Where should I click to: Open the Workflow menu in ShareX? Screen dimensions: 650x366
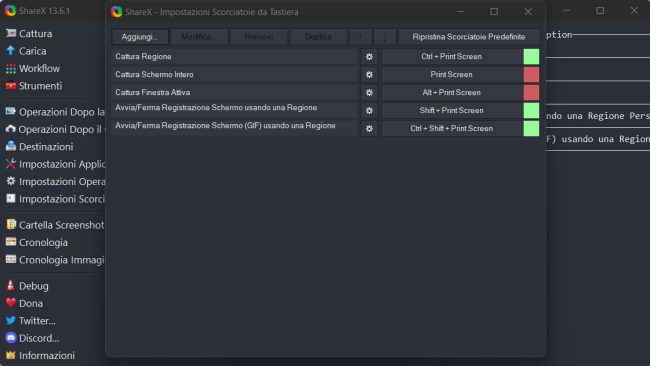click(x=39, y=68)
